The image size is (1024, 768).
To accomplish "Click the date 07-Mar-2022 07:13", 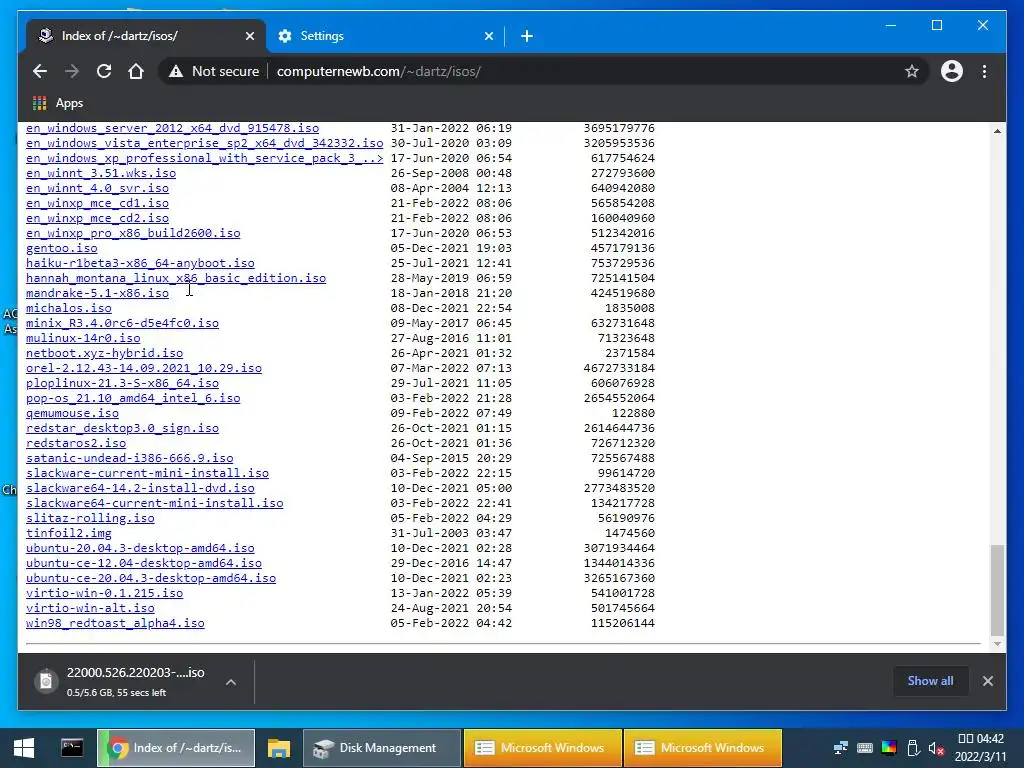I will pos(451,369).
